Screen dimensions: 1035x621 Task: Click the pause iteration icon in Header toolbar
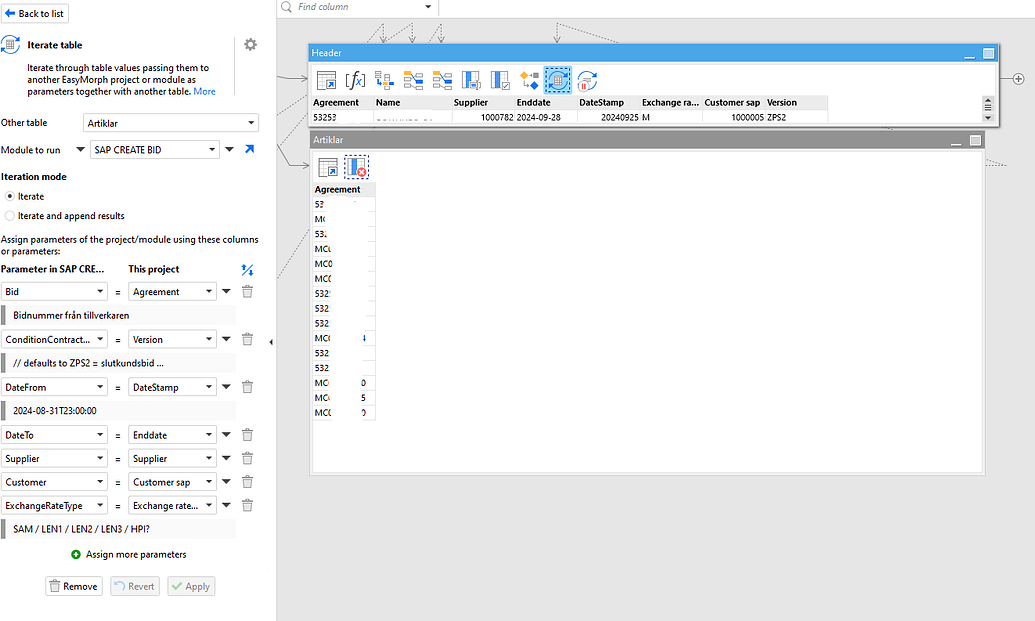pyautogui.click(x=585, y=83)
